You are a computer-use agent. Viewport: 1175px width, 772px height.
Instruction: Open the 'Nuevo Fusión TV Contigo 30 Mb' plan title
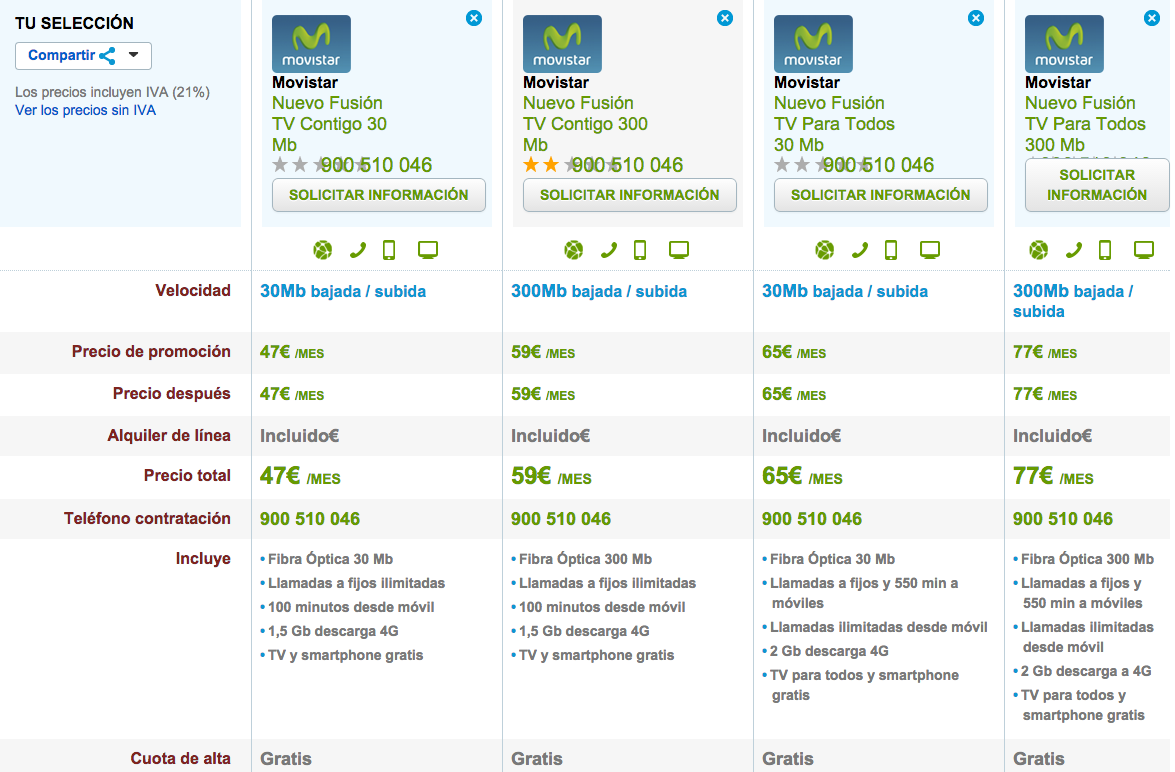tap(330, 124)
